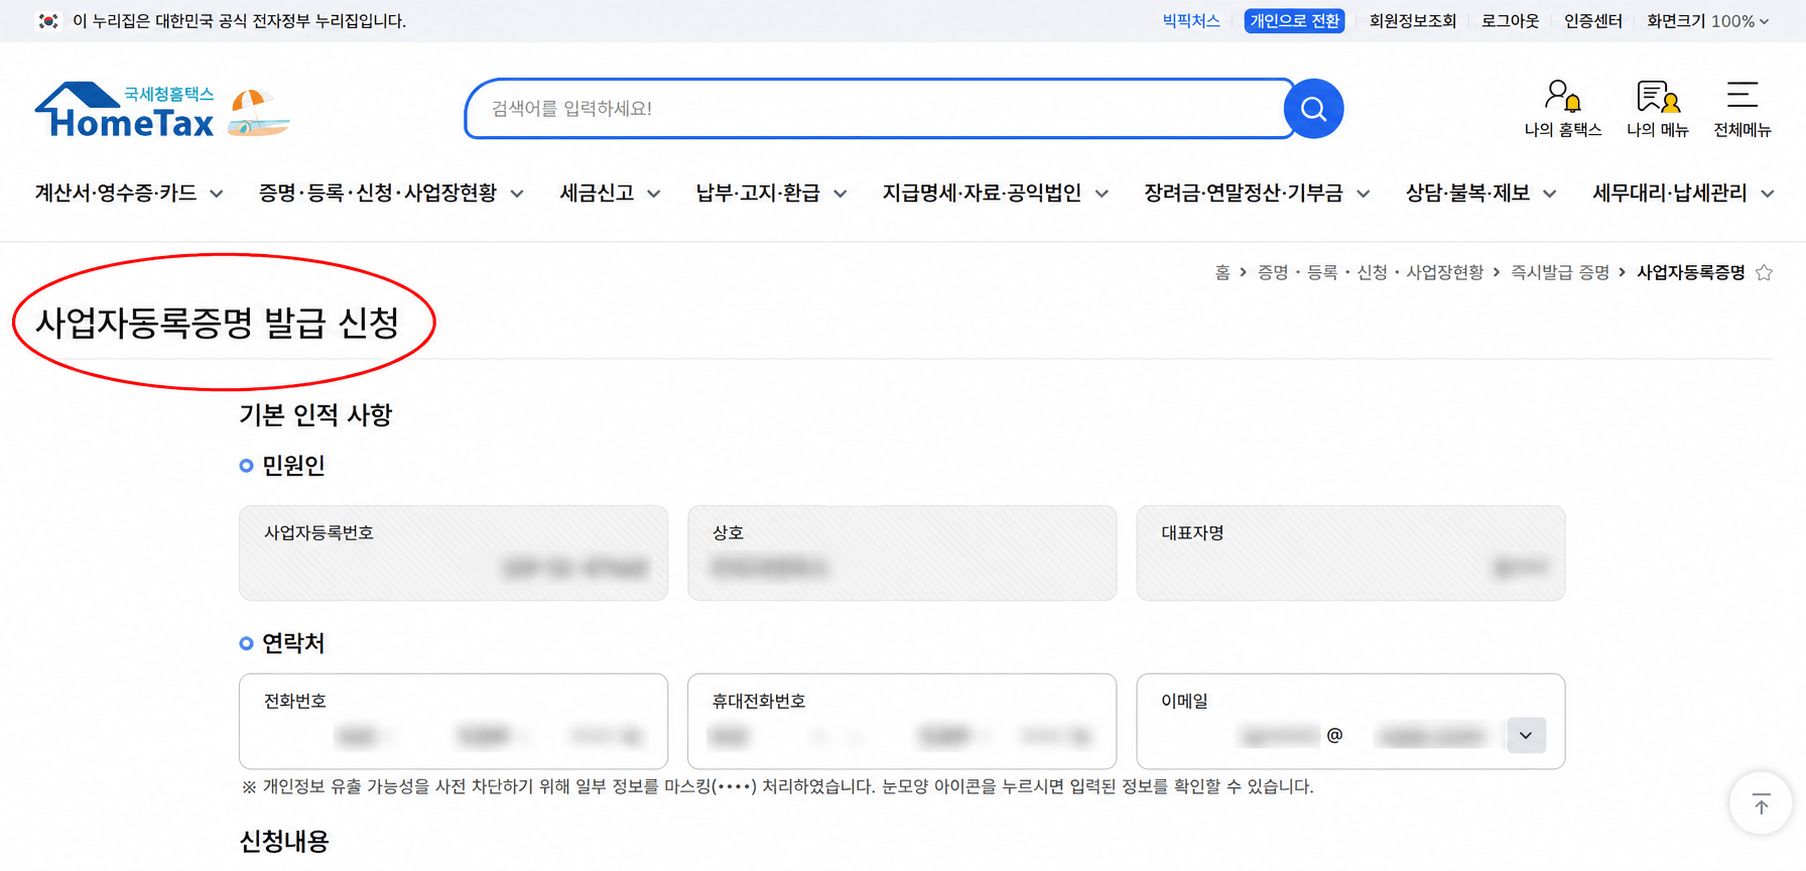The width and height of the screenshot is (1806, 871).
Task: Expand 세금신고 menu
Action: [x=610, y=193]
